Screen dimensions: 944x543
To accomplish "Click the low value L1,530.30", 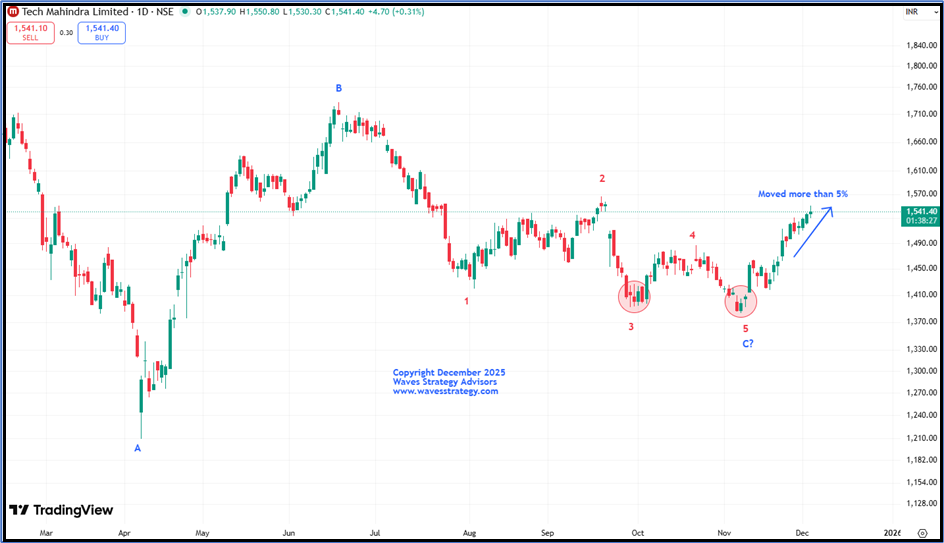I will 302,11.
